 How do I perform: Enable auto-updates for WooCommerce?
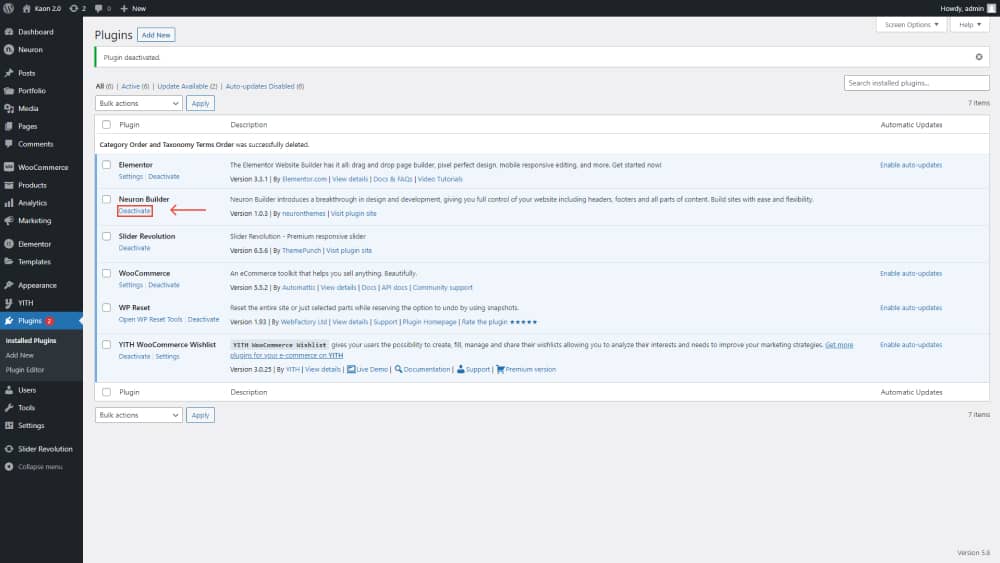[x=911, y=274]
